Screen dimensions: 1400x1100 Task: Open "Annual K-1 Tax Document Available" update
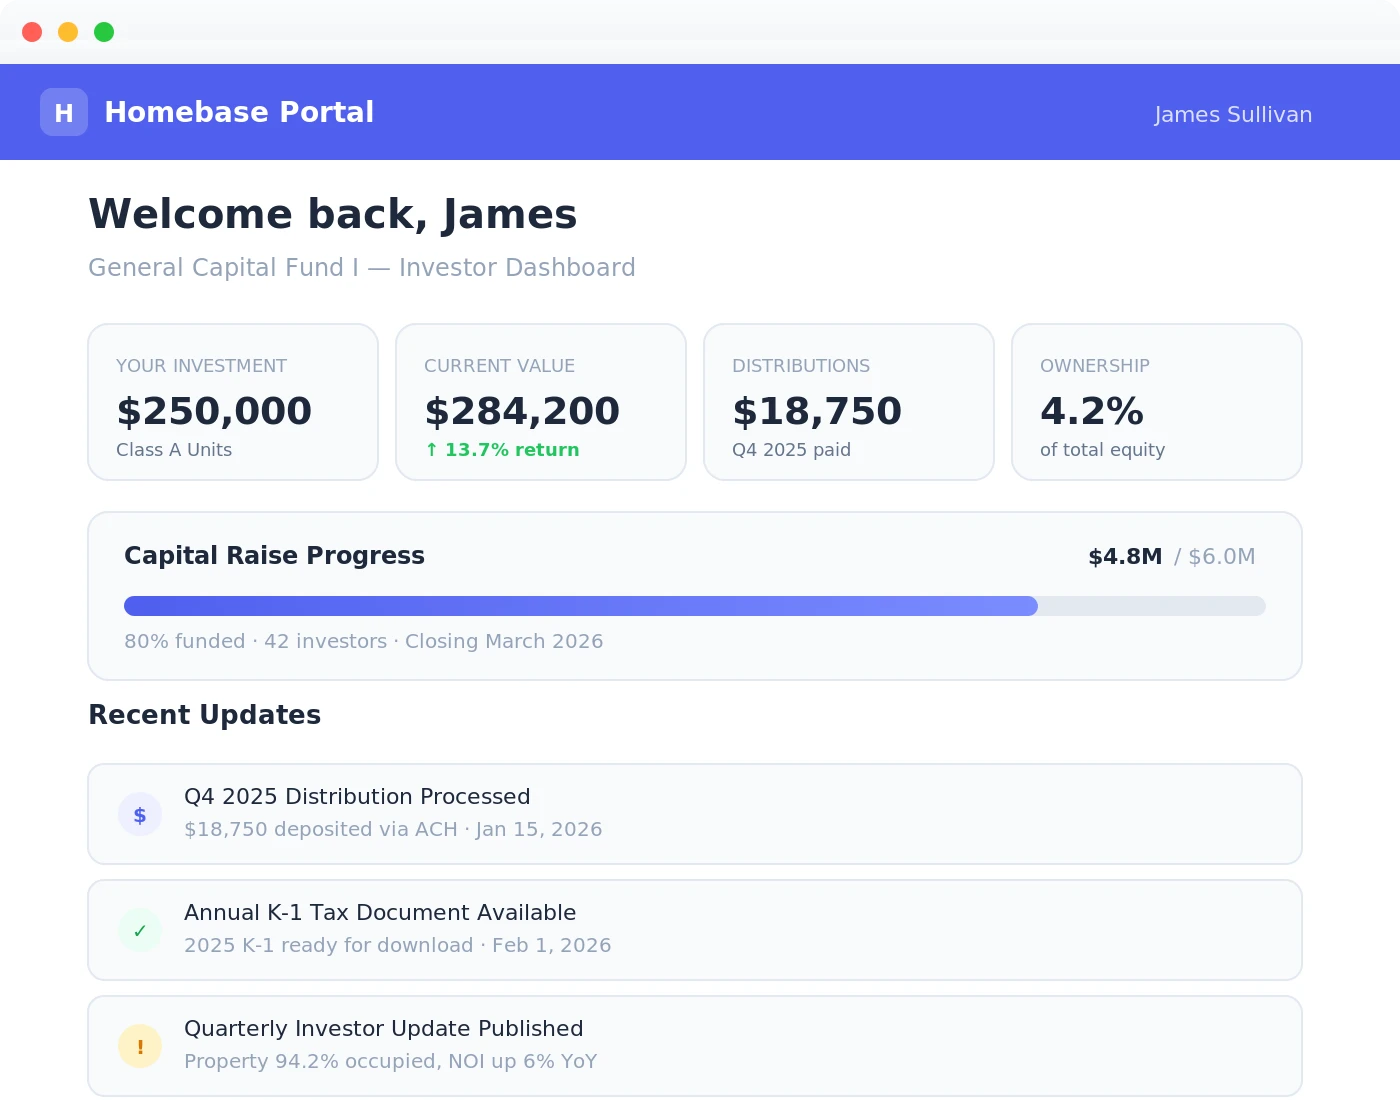[x=695, y=929]
